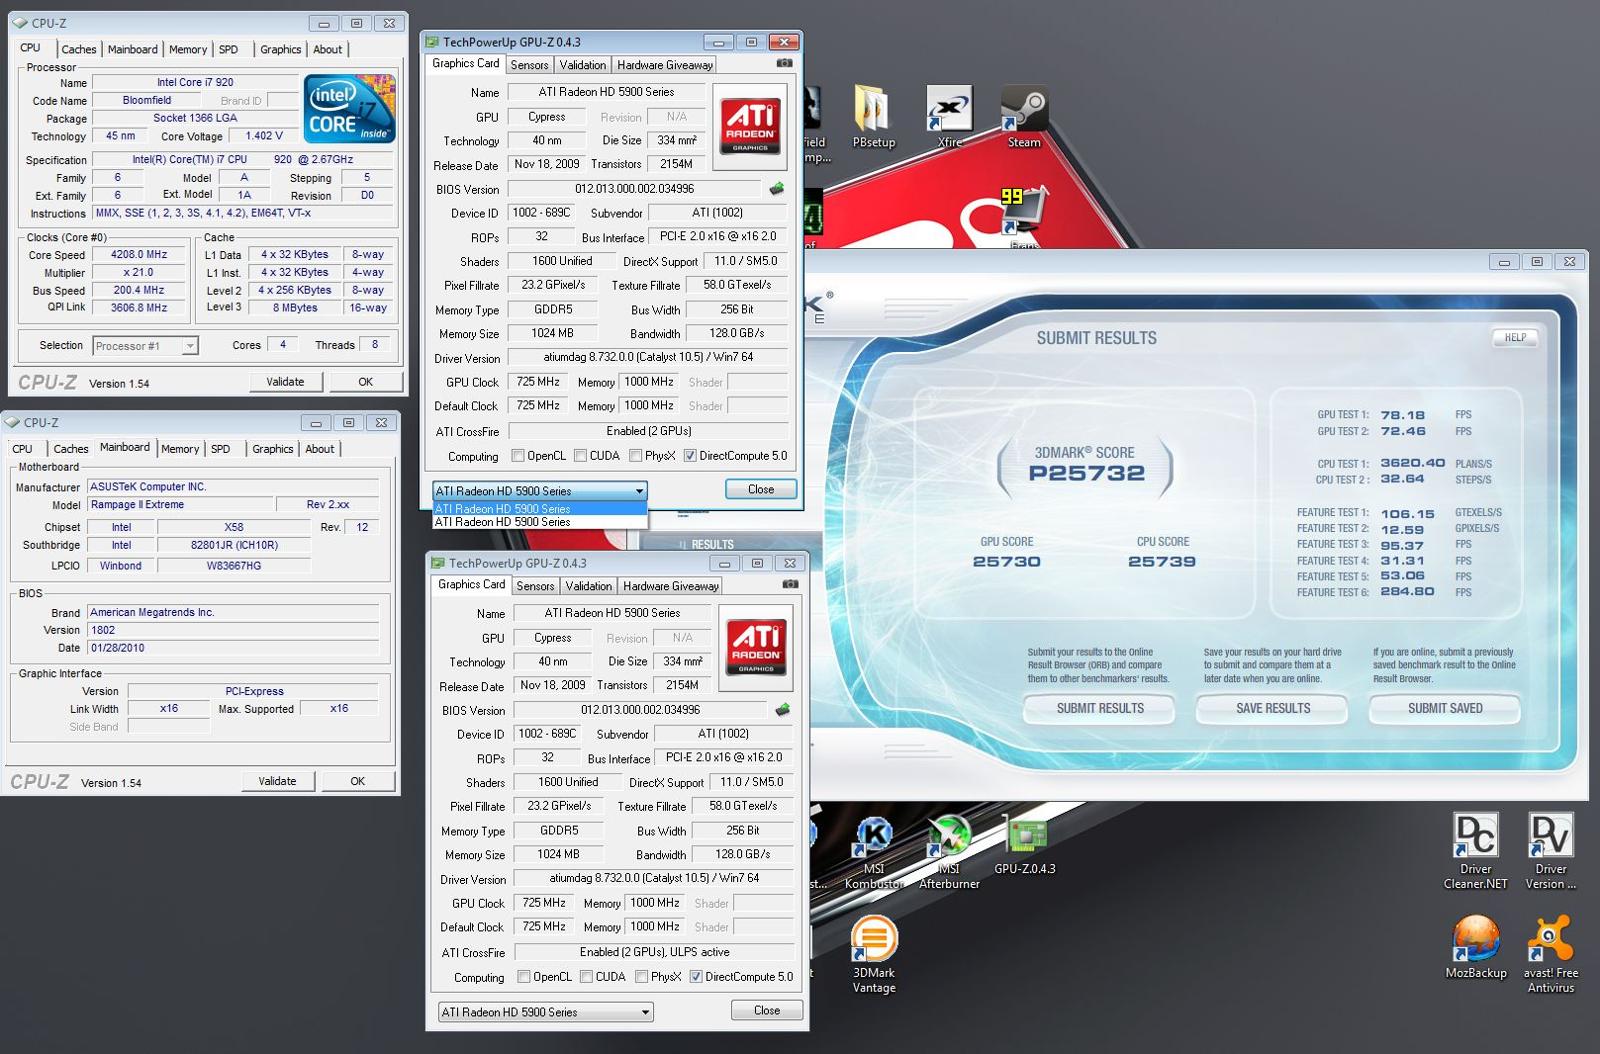Open the Processor #1 selection dropdown in CPU-Z
This screenshot has width=1600, height=1054.
190,346
